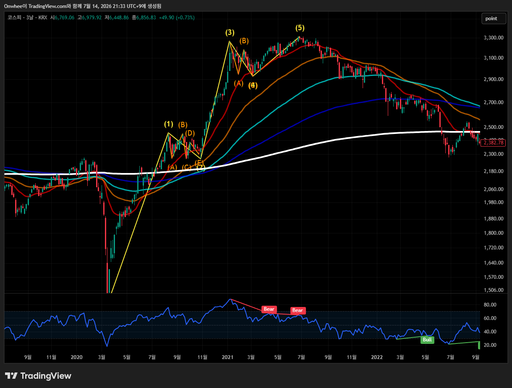Select the orange (B) label beside wave (1)
Screen dimensions: 512x388
click(183, 125)
